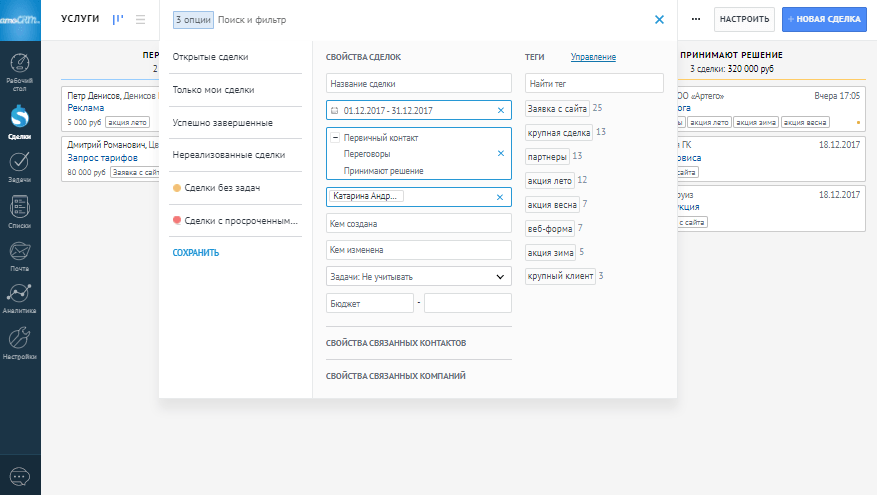Switch to pipeline view icon
The image size is (877, 495).
point(118,19)
